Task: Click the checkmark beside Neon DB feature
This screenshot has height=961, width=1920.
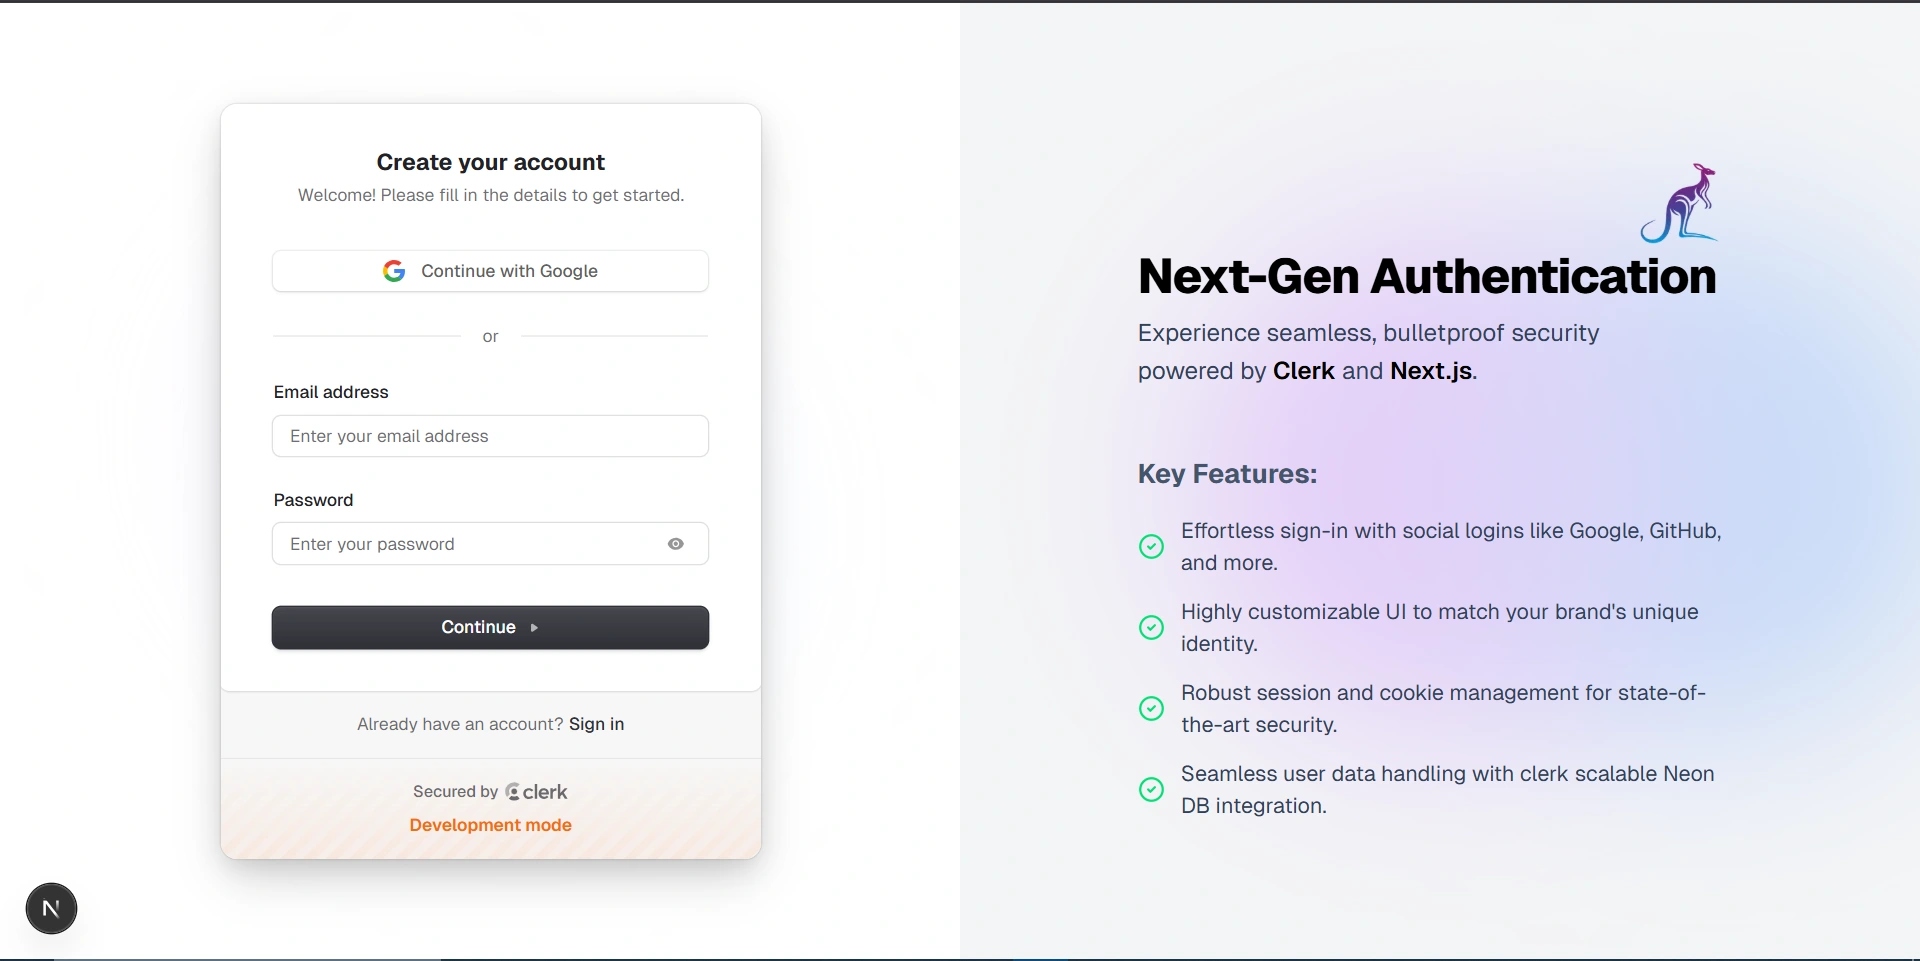Action: click(1151, 789)
